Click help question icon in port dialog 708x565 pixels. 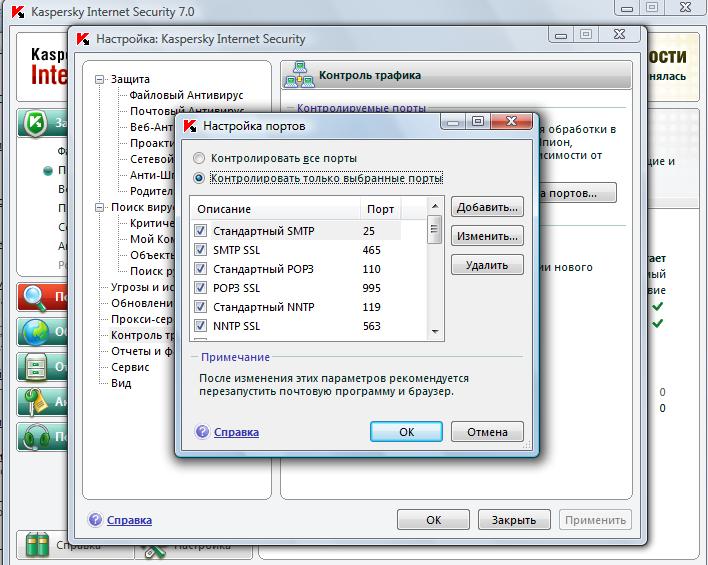point(202,432)
